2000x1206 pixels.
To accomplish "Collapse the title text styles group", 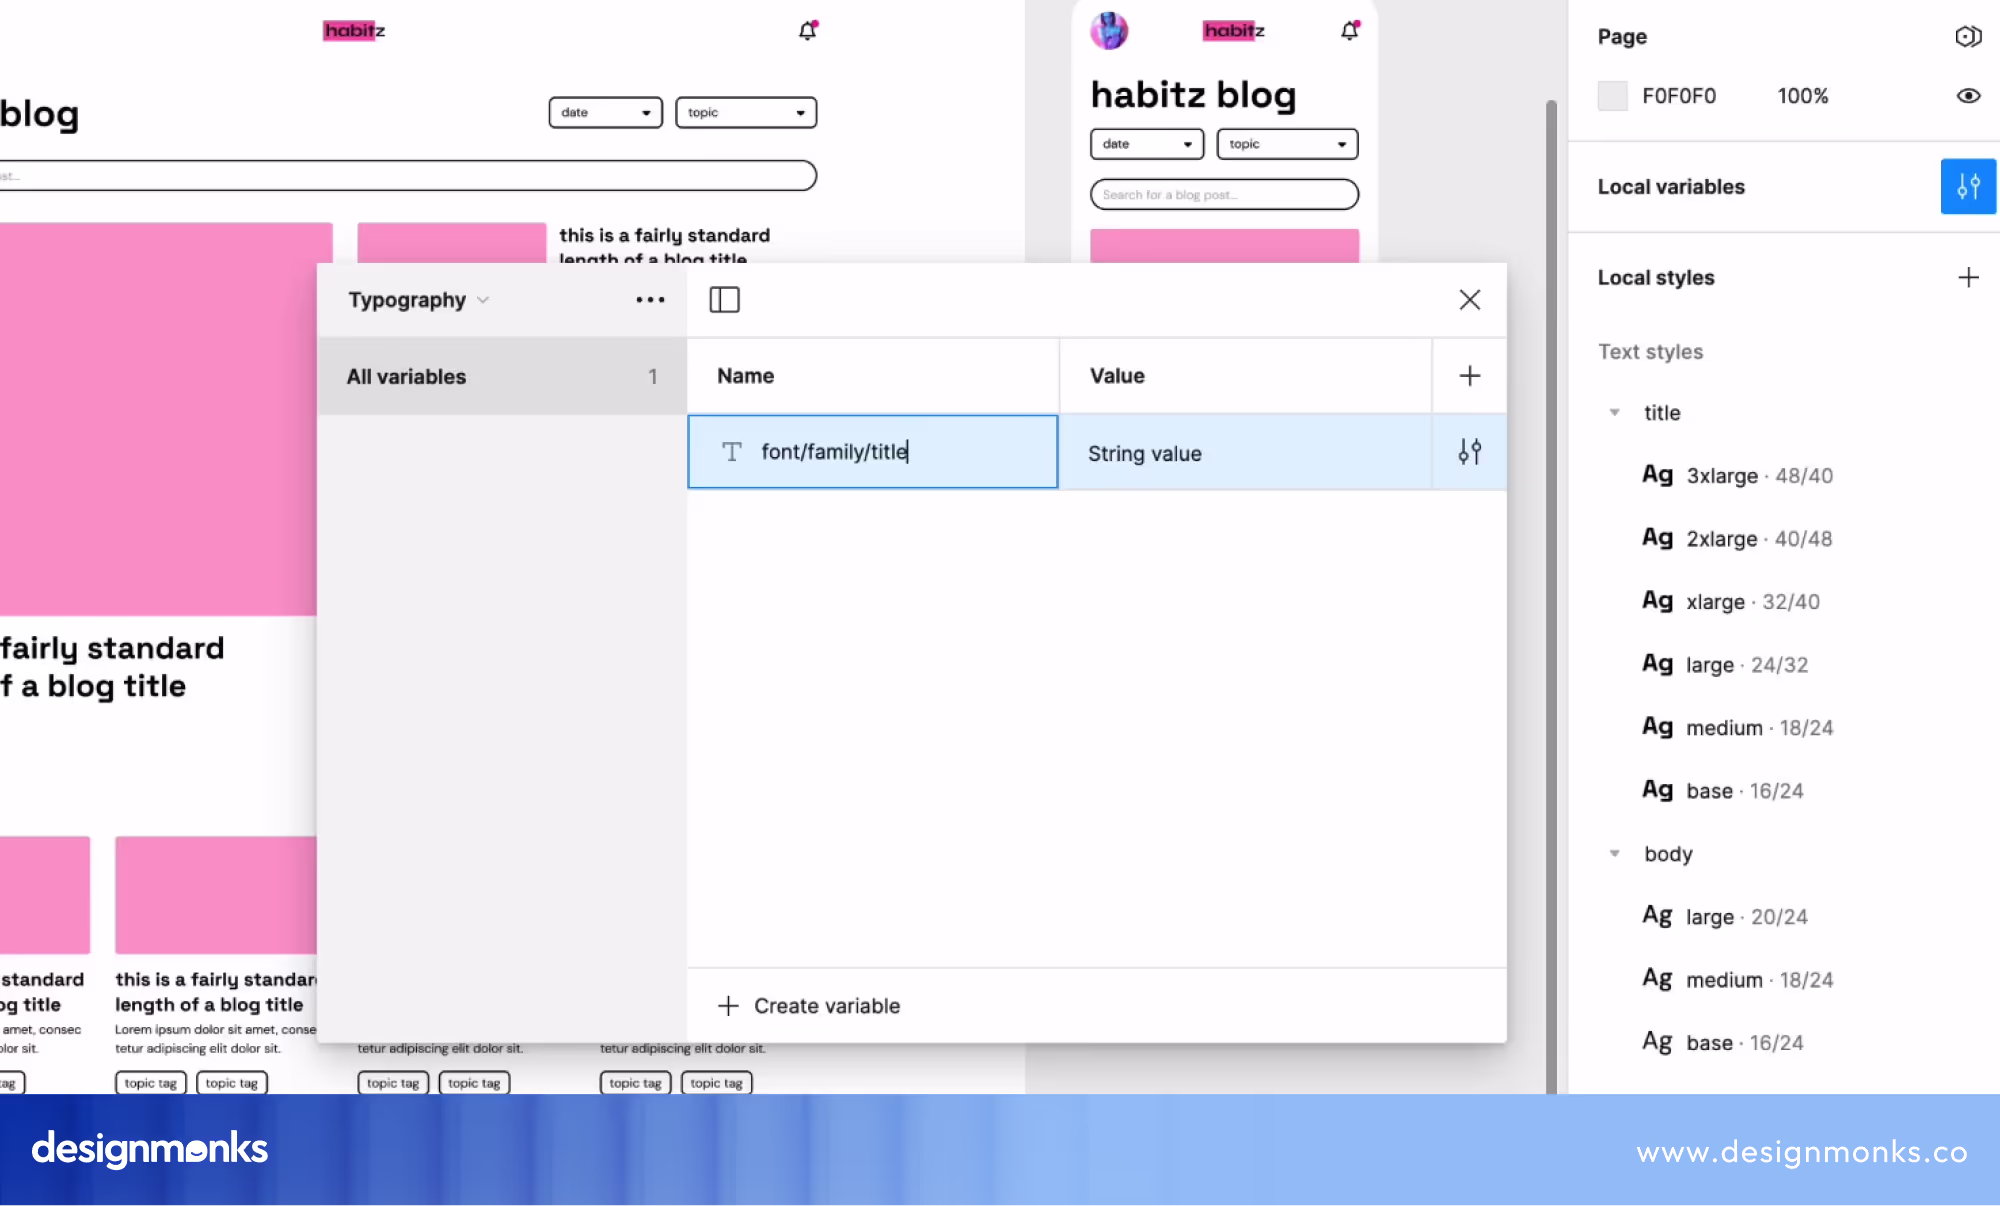I will coord(1614,413).
